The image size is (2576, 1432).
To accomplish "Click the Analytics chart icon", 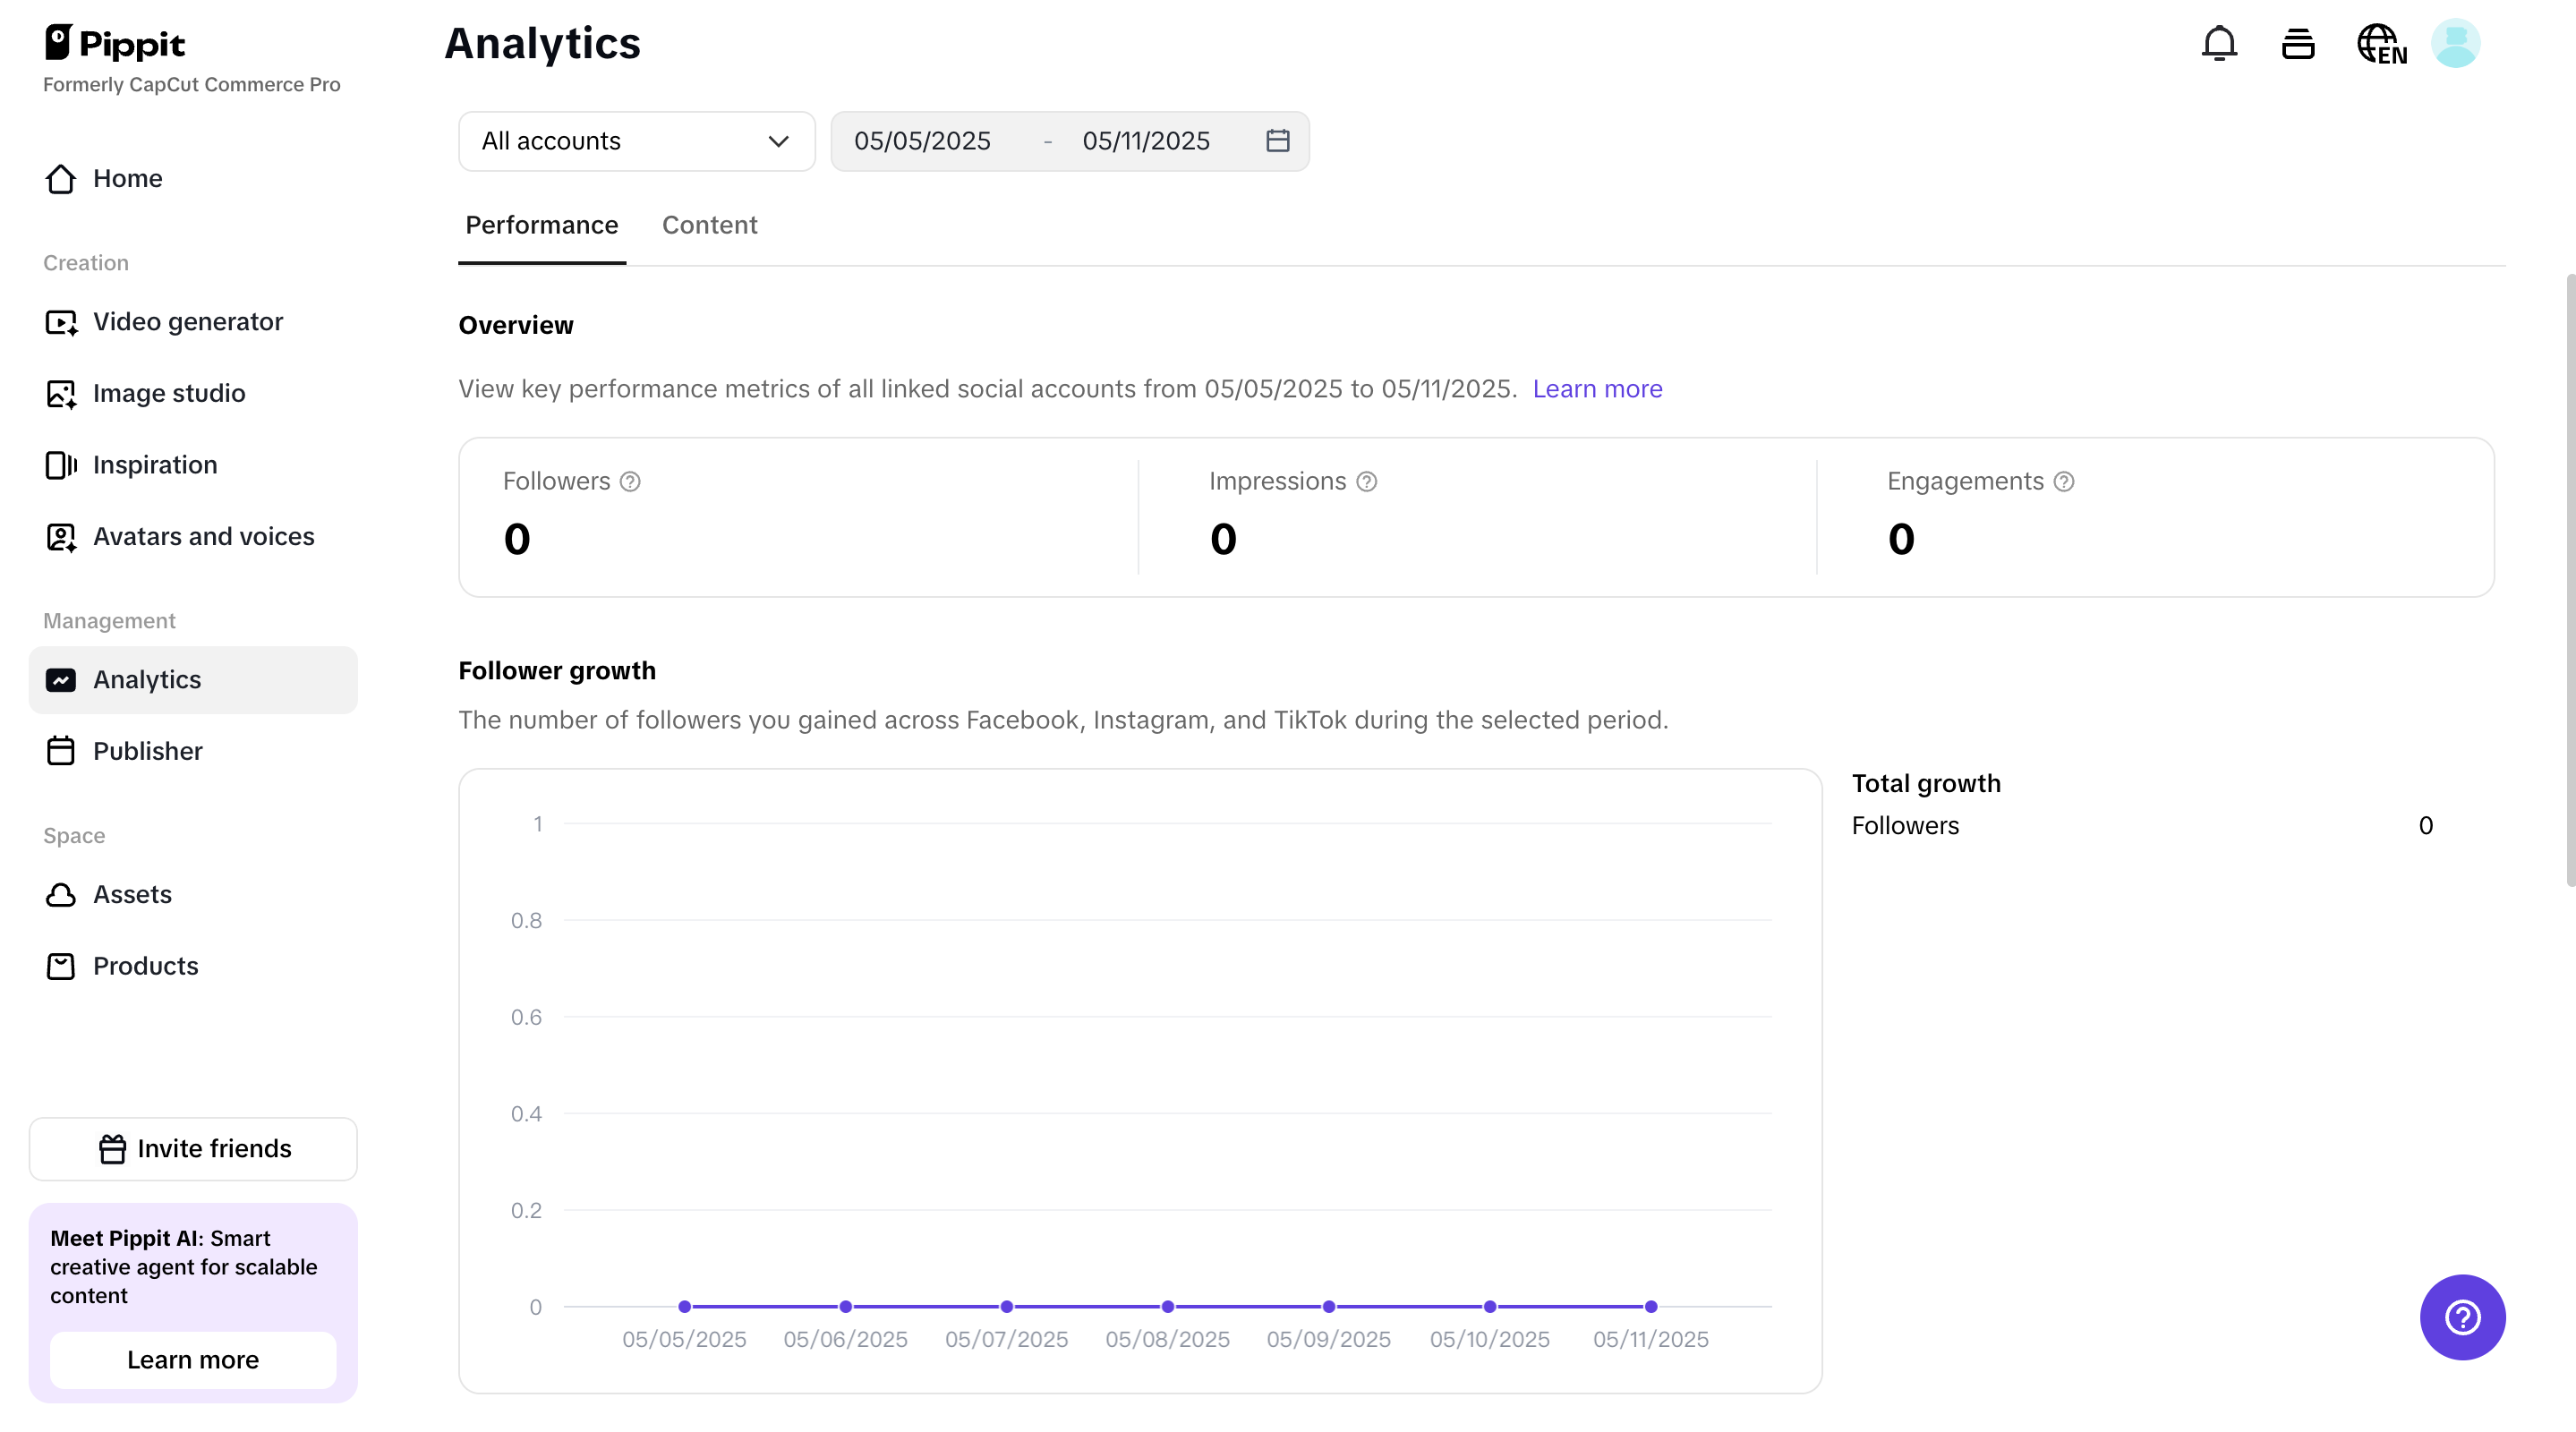I will click(x=61, y=680).
